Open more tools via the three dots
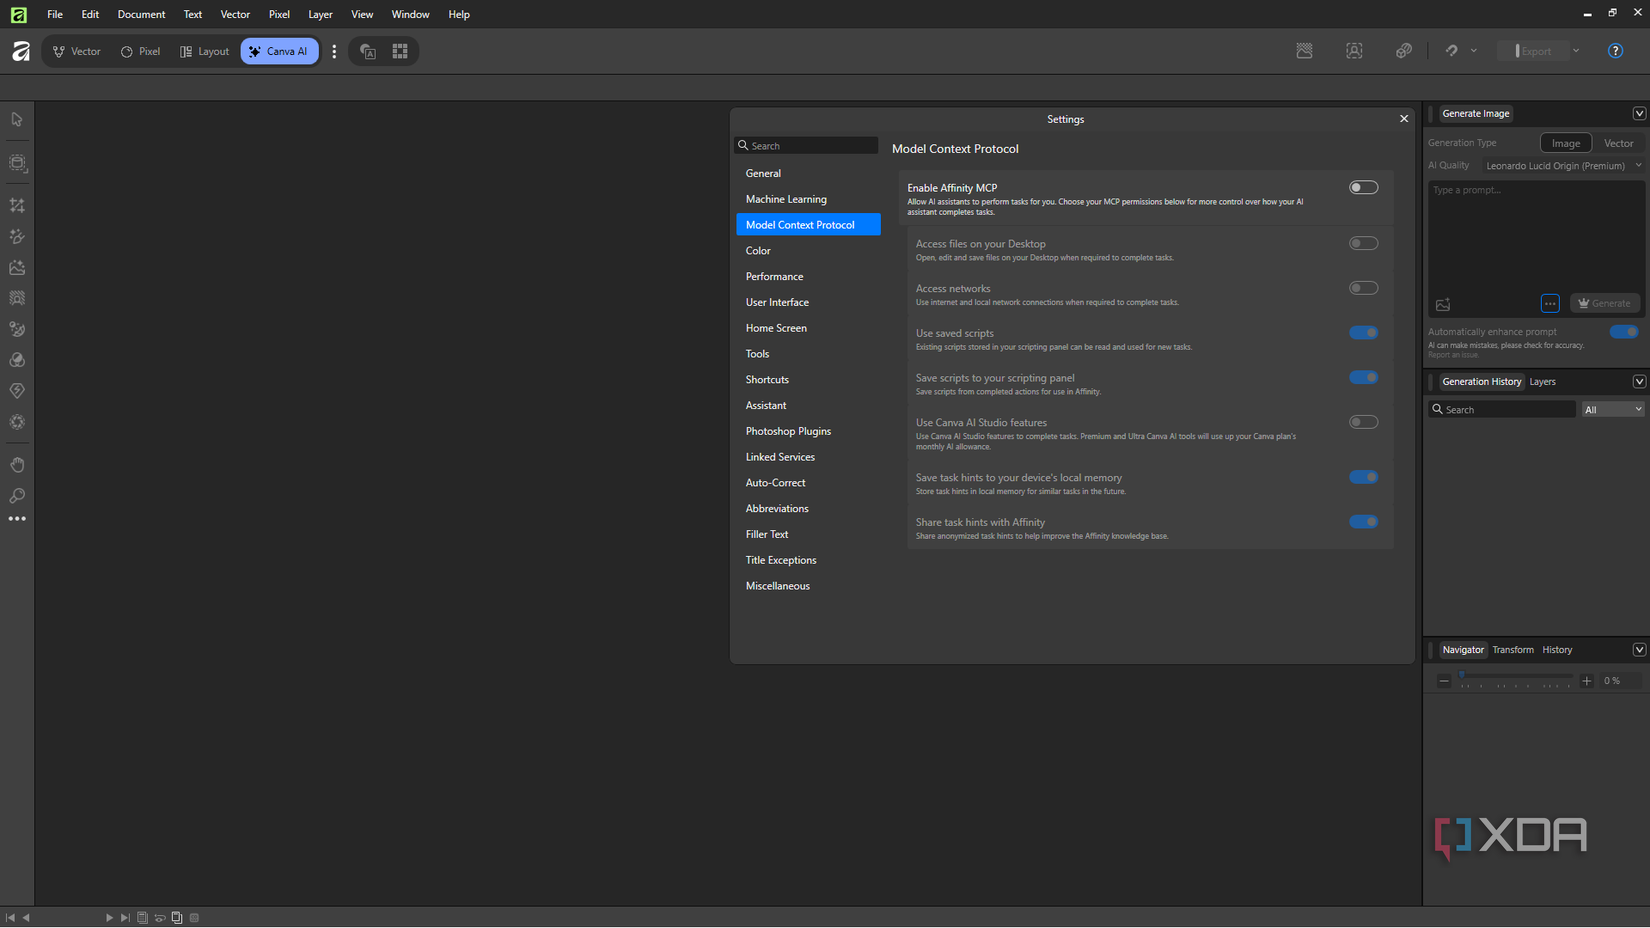The height and width of the screenshot is (928, 1650). pyautogui.click(x=17, y=519)
